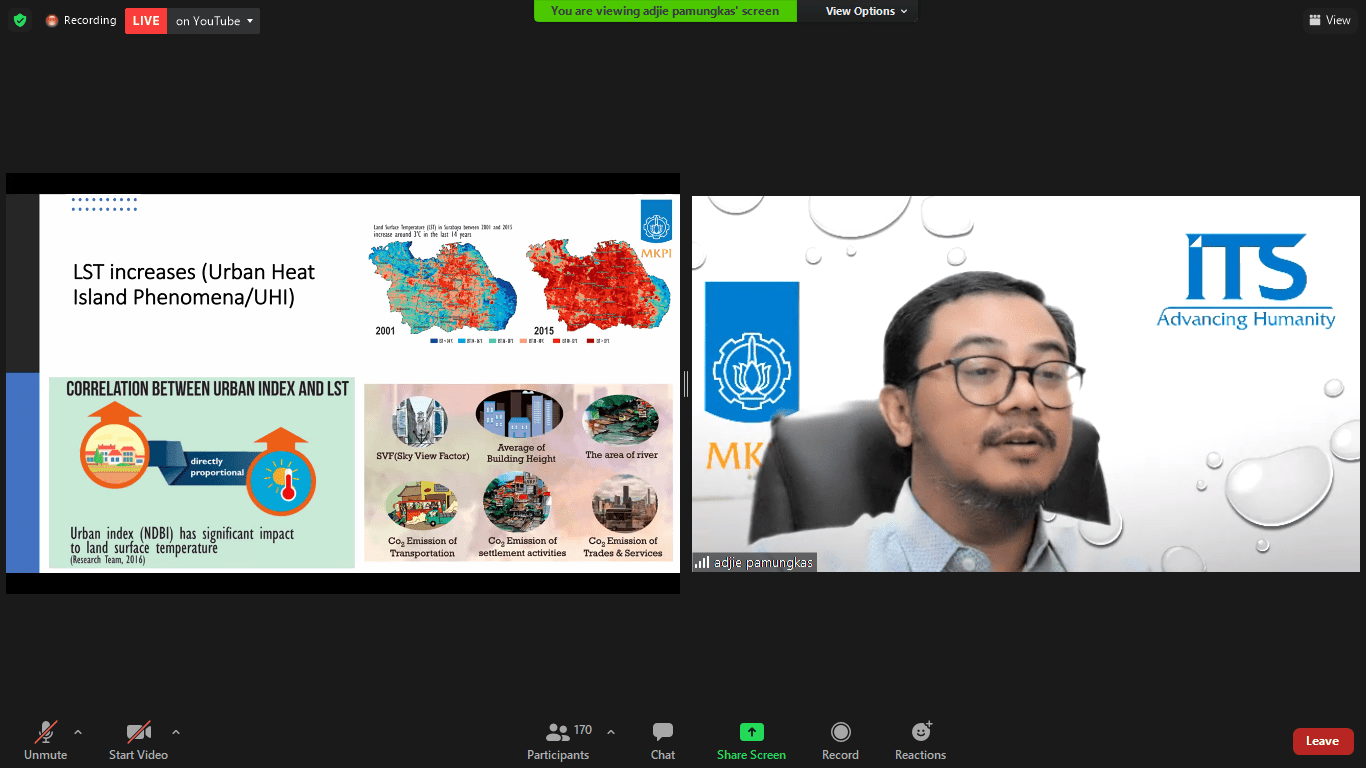
Task: Open the Reactions emoji picker
Action: click(920, 741)
